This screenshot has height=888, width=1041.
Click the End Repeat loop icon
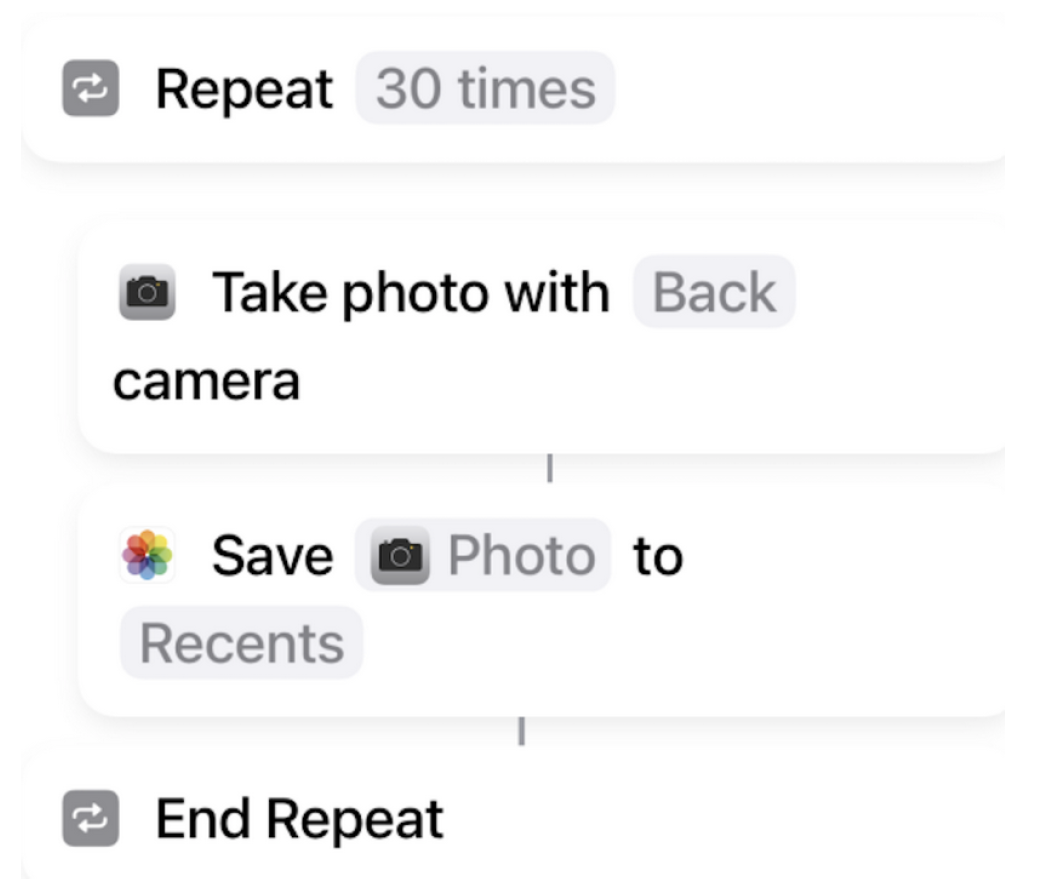(x=91, y=819)
